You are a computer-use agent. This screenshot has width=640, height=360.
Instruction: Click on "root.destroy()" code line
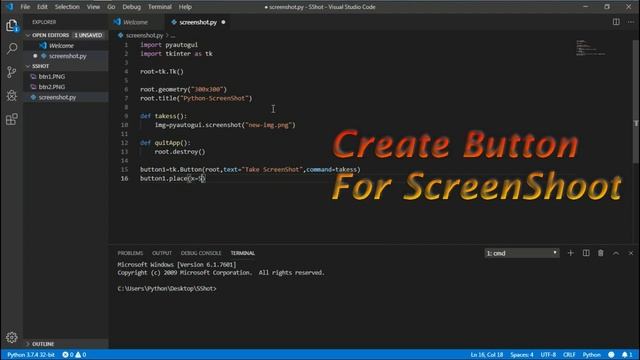coord(180,151)
